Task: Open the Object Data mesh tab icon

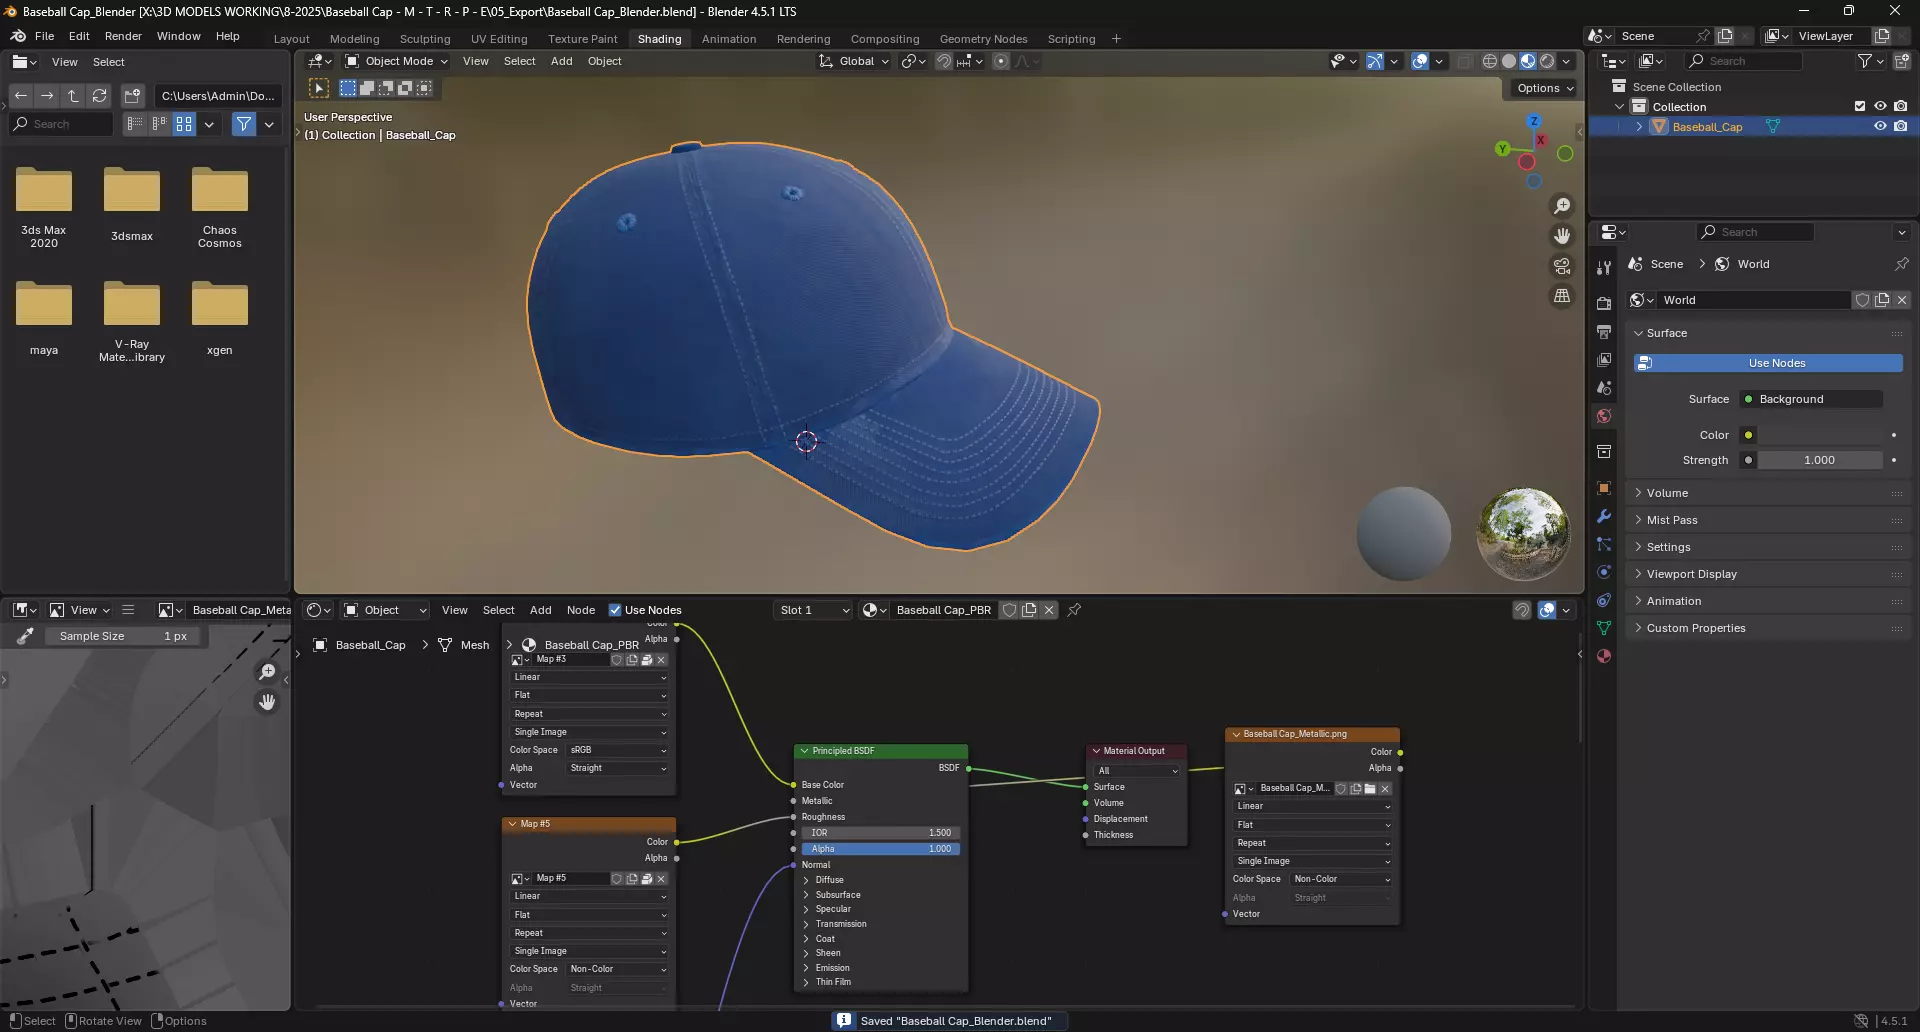Action: tap(1604, 628)
